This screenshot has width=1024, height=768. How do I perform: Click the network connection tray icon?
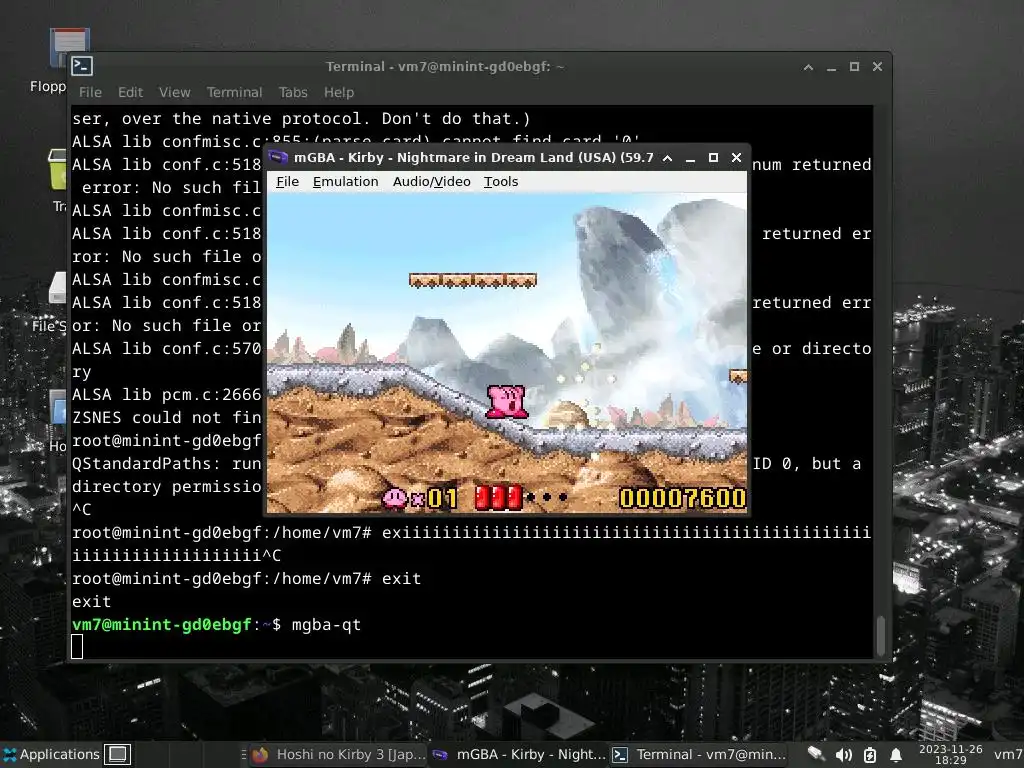click(x=816, y=754)
